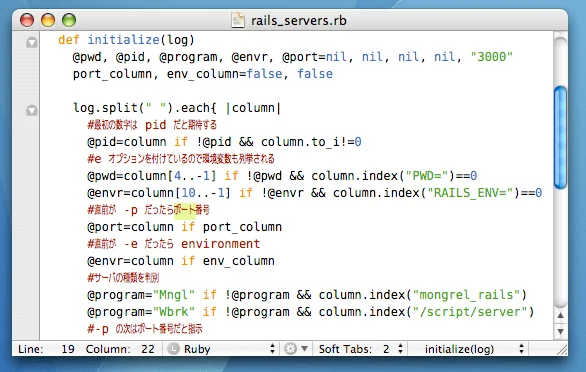The image size is (586, 372).
Task: Click the port_column, env_column=false line
Action: pyautogui.click(x=203, y=74)
